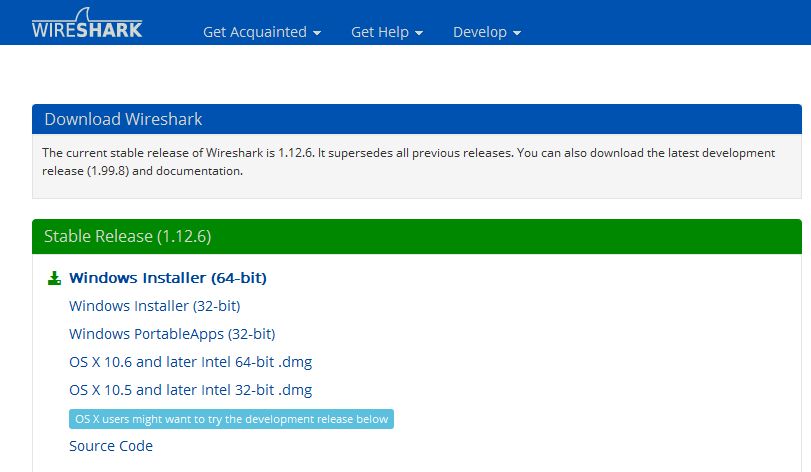Download OS X 10.5 Intel 32-bit .dmg
The width and height of the screenshot is (811, 472).
coord(190,390)
